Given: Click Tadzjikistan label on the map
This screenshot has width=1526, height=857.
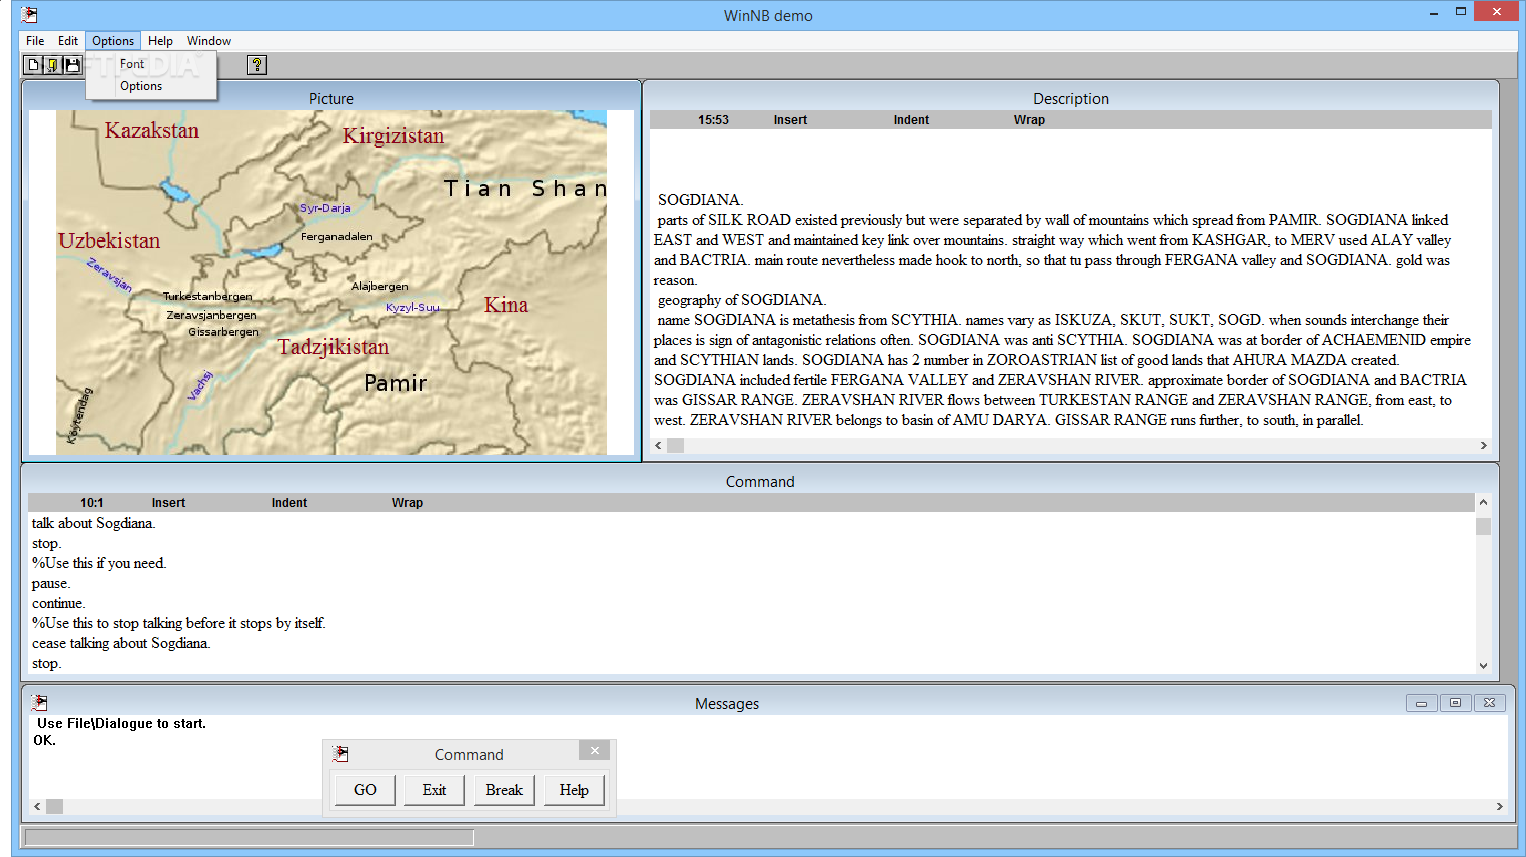Looking at the screenshot, I should pos(333,347).
